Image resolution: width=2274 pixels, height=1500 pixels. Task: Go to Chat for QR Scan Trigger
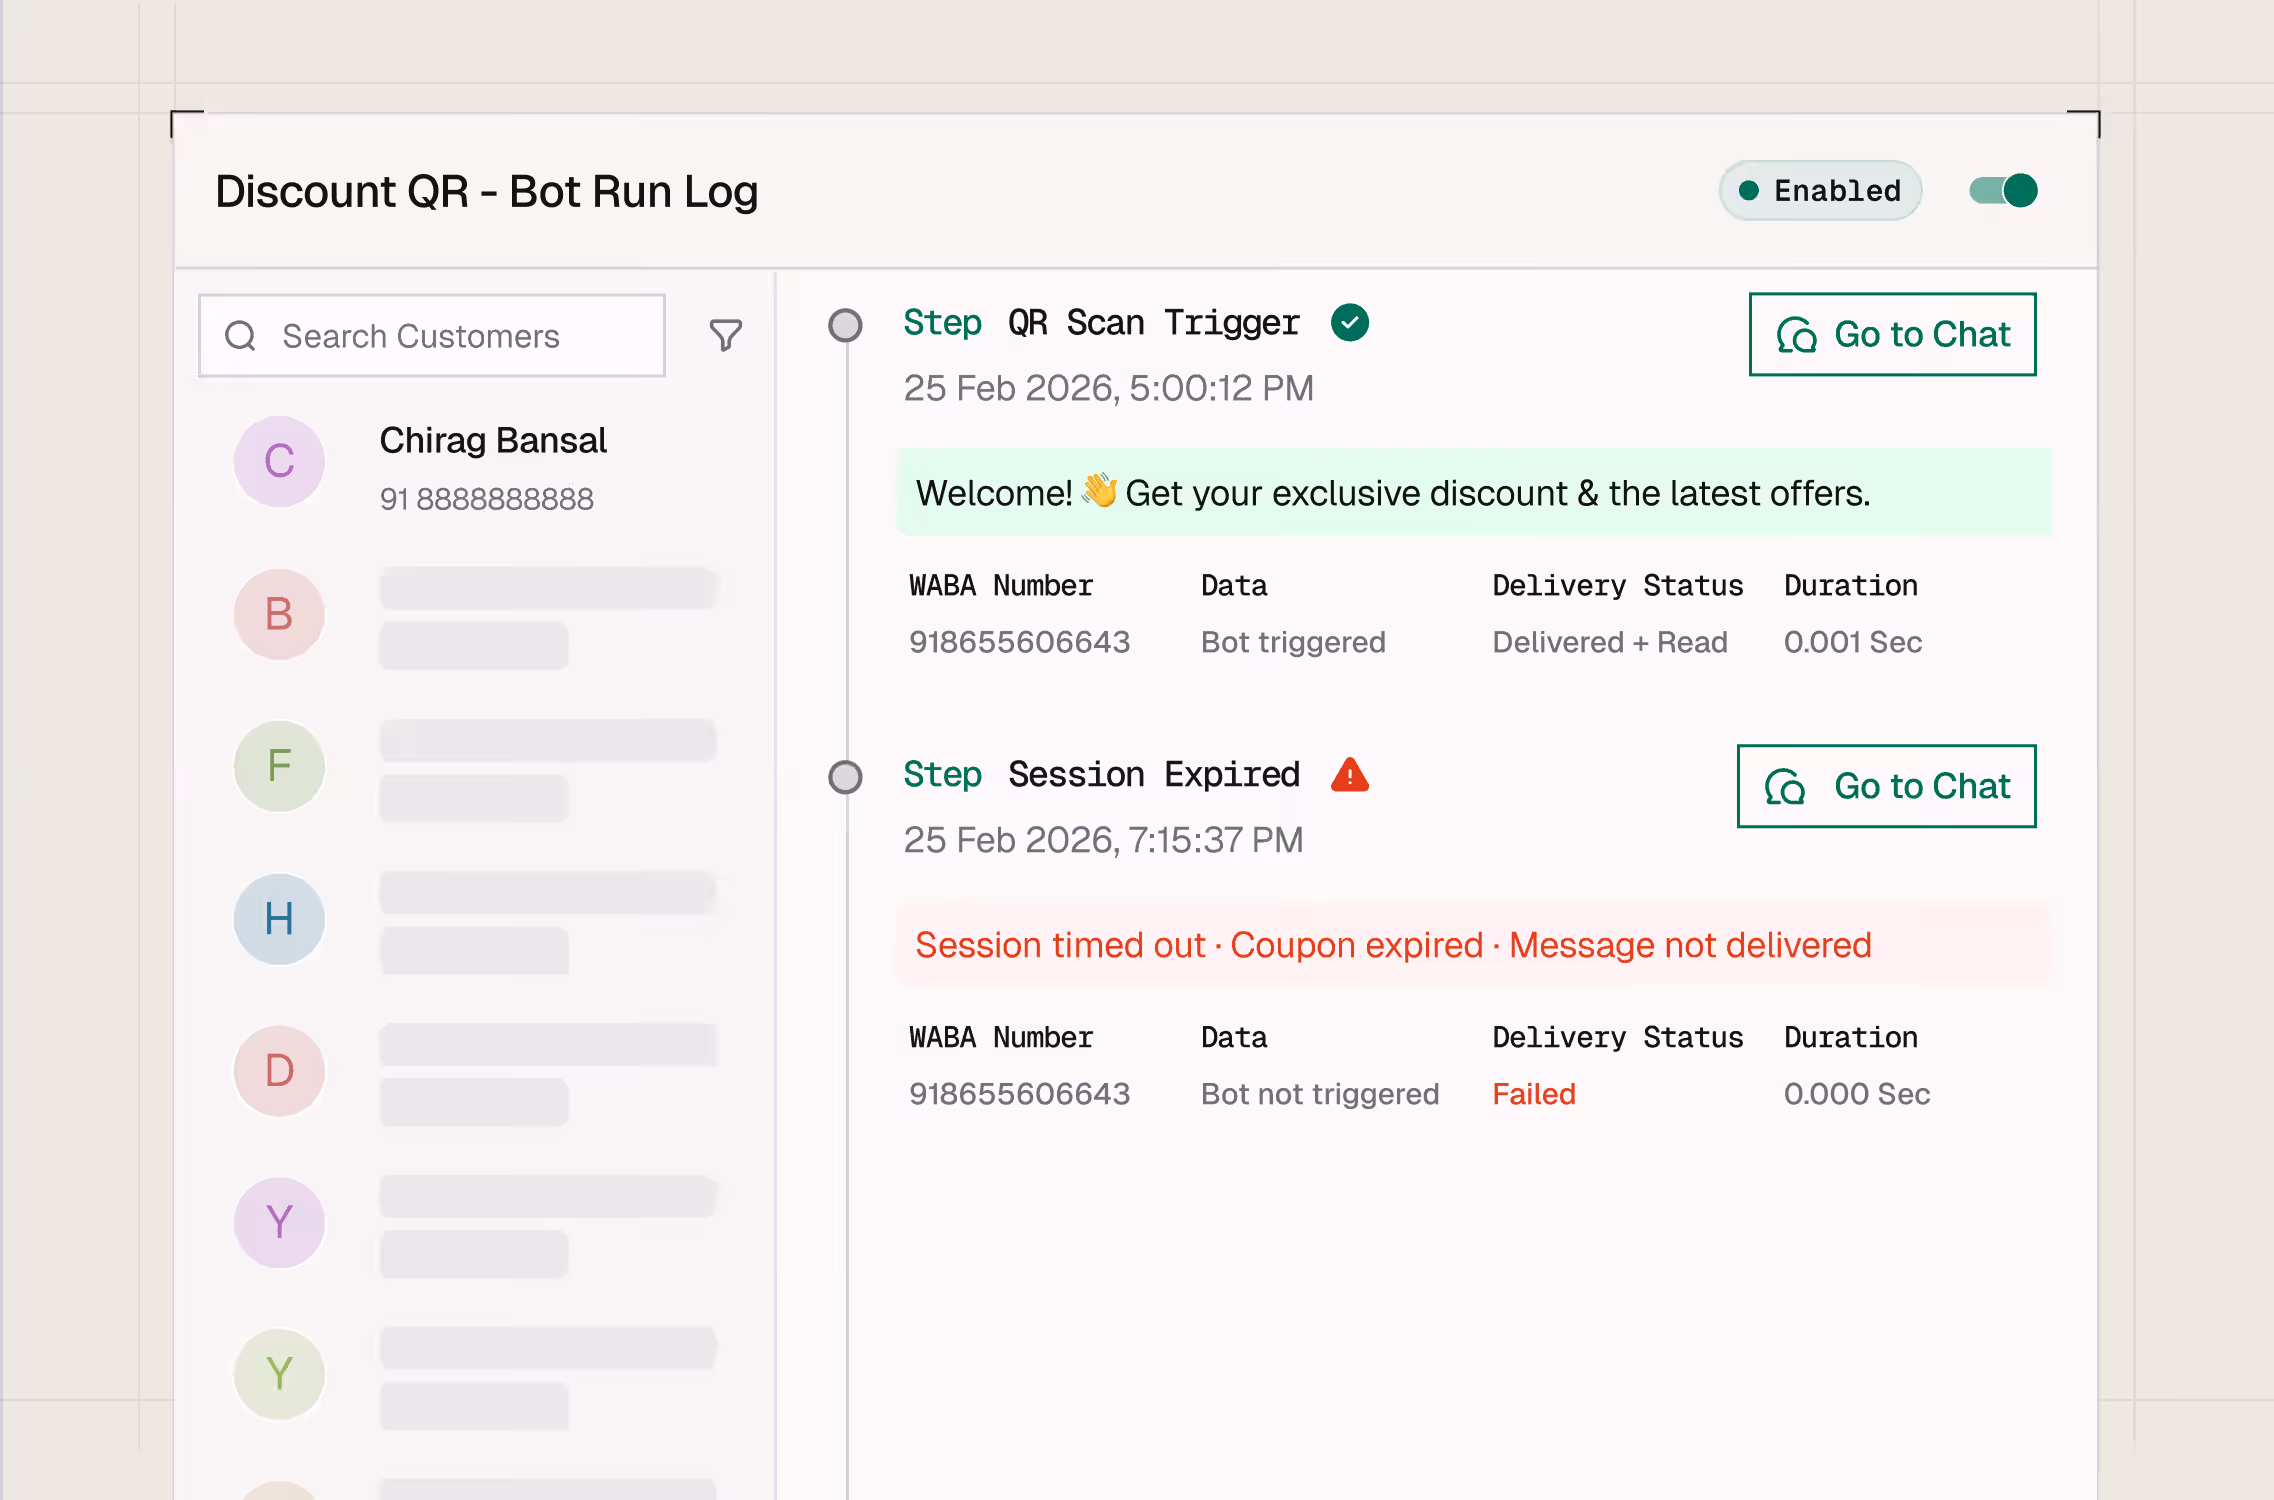click(x=1892, y=334)
